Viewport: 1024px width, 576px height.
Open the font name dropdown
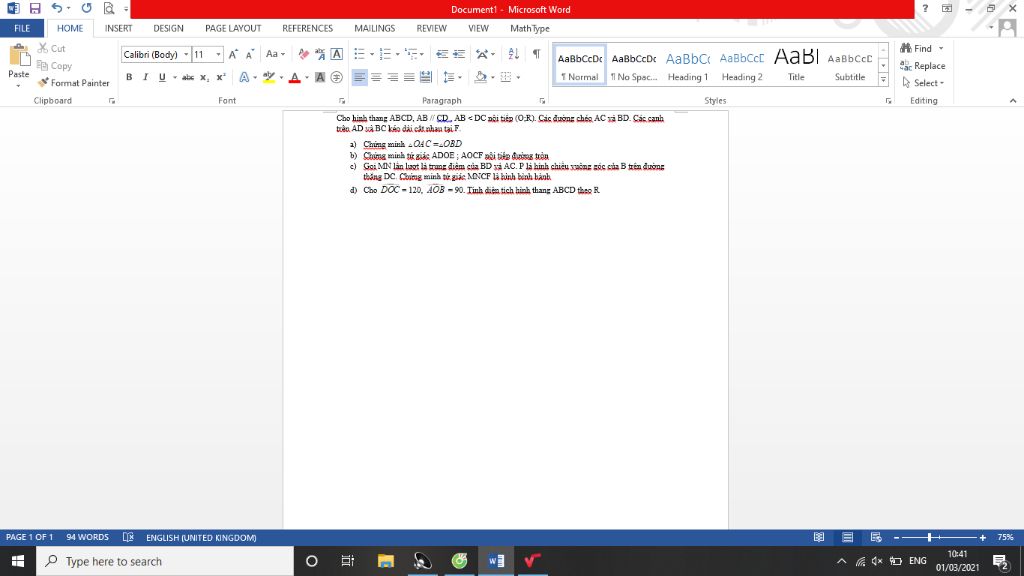186,54
